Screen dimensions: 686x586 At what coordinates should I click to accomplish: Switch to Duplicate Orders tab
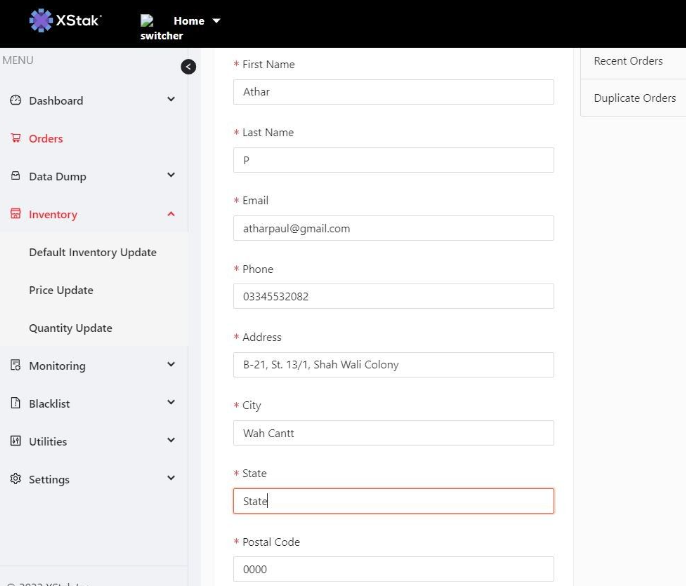pyautogui.click(x=634, y=98)
